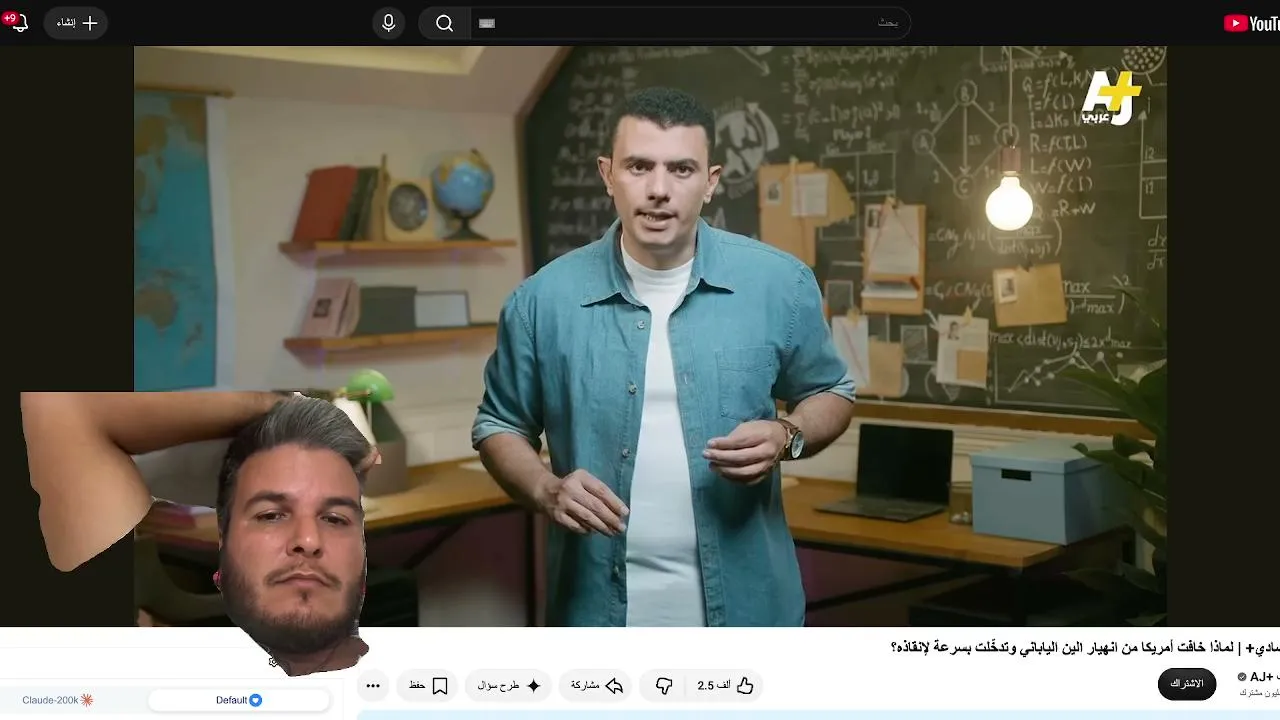This screenshot has width=1280, height=720.
Task: Save the video (حفظ)
Action: (x=428, y=685)
